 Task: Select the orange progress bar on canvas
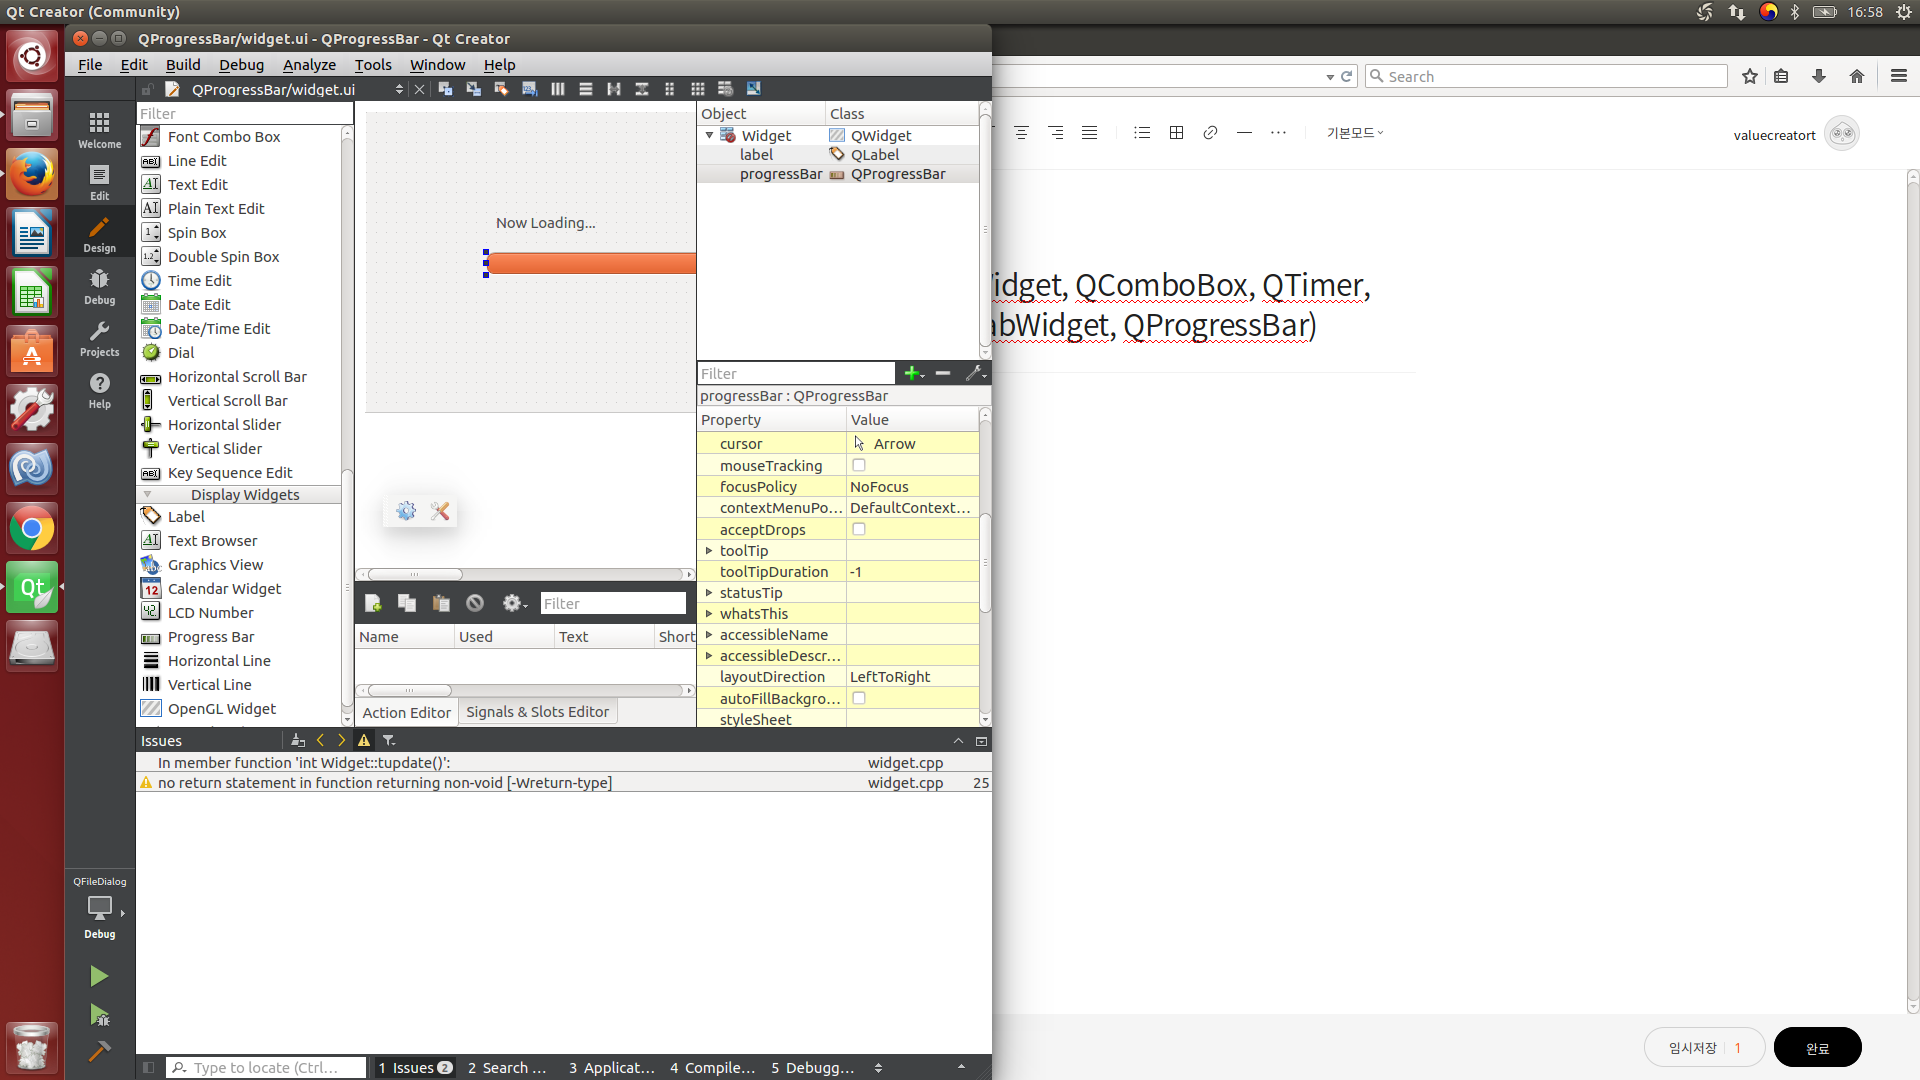[x=592, y=263]
